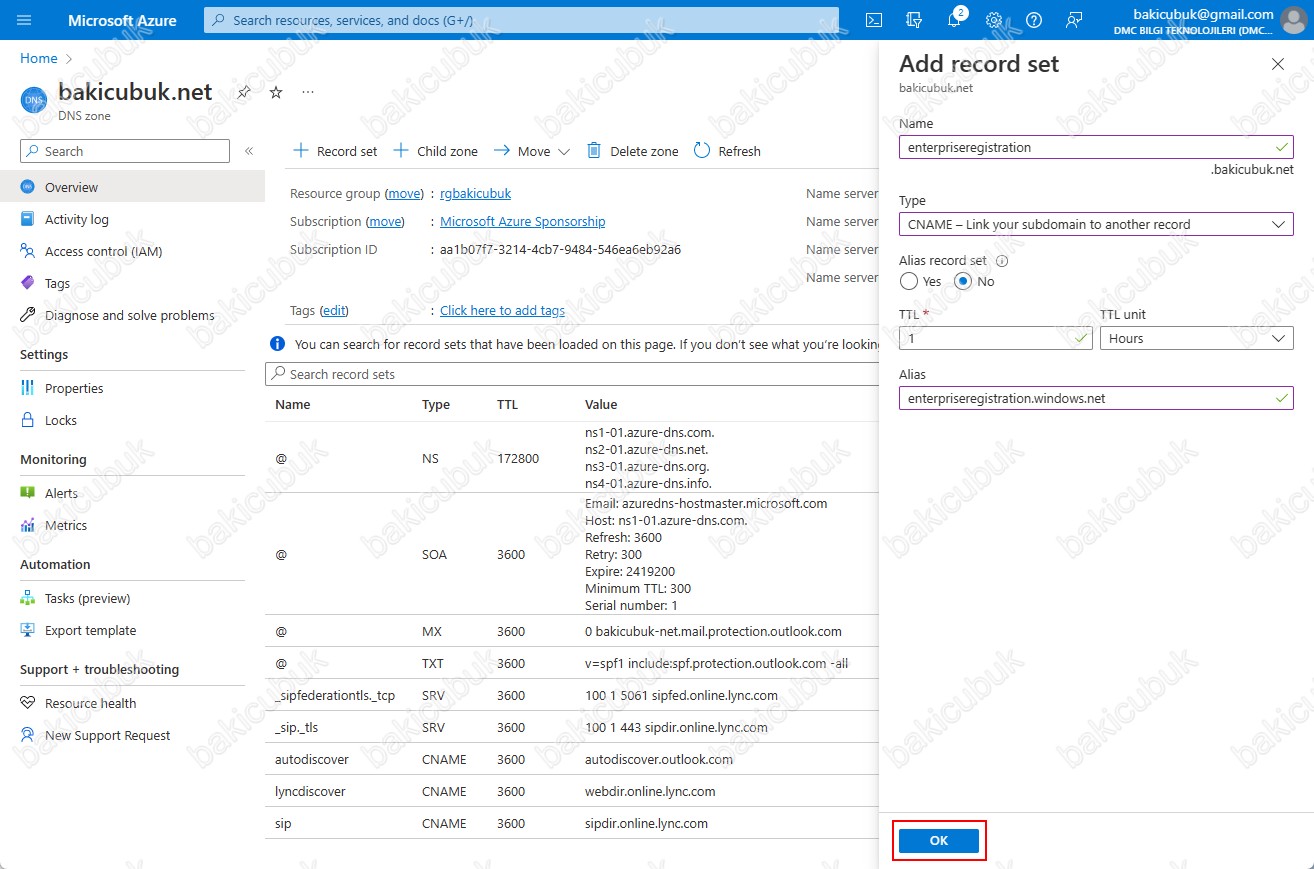Select the autodiscover CNAME record row

(x=572, y=759)
